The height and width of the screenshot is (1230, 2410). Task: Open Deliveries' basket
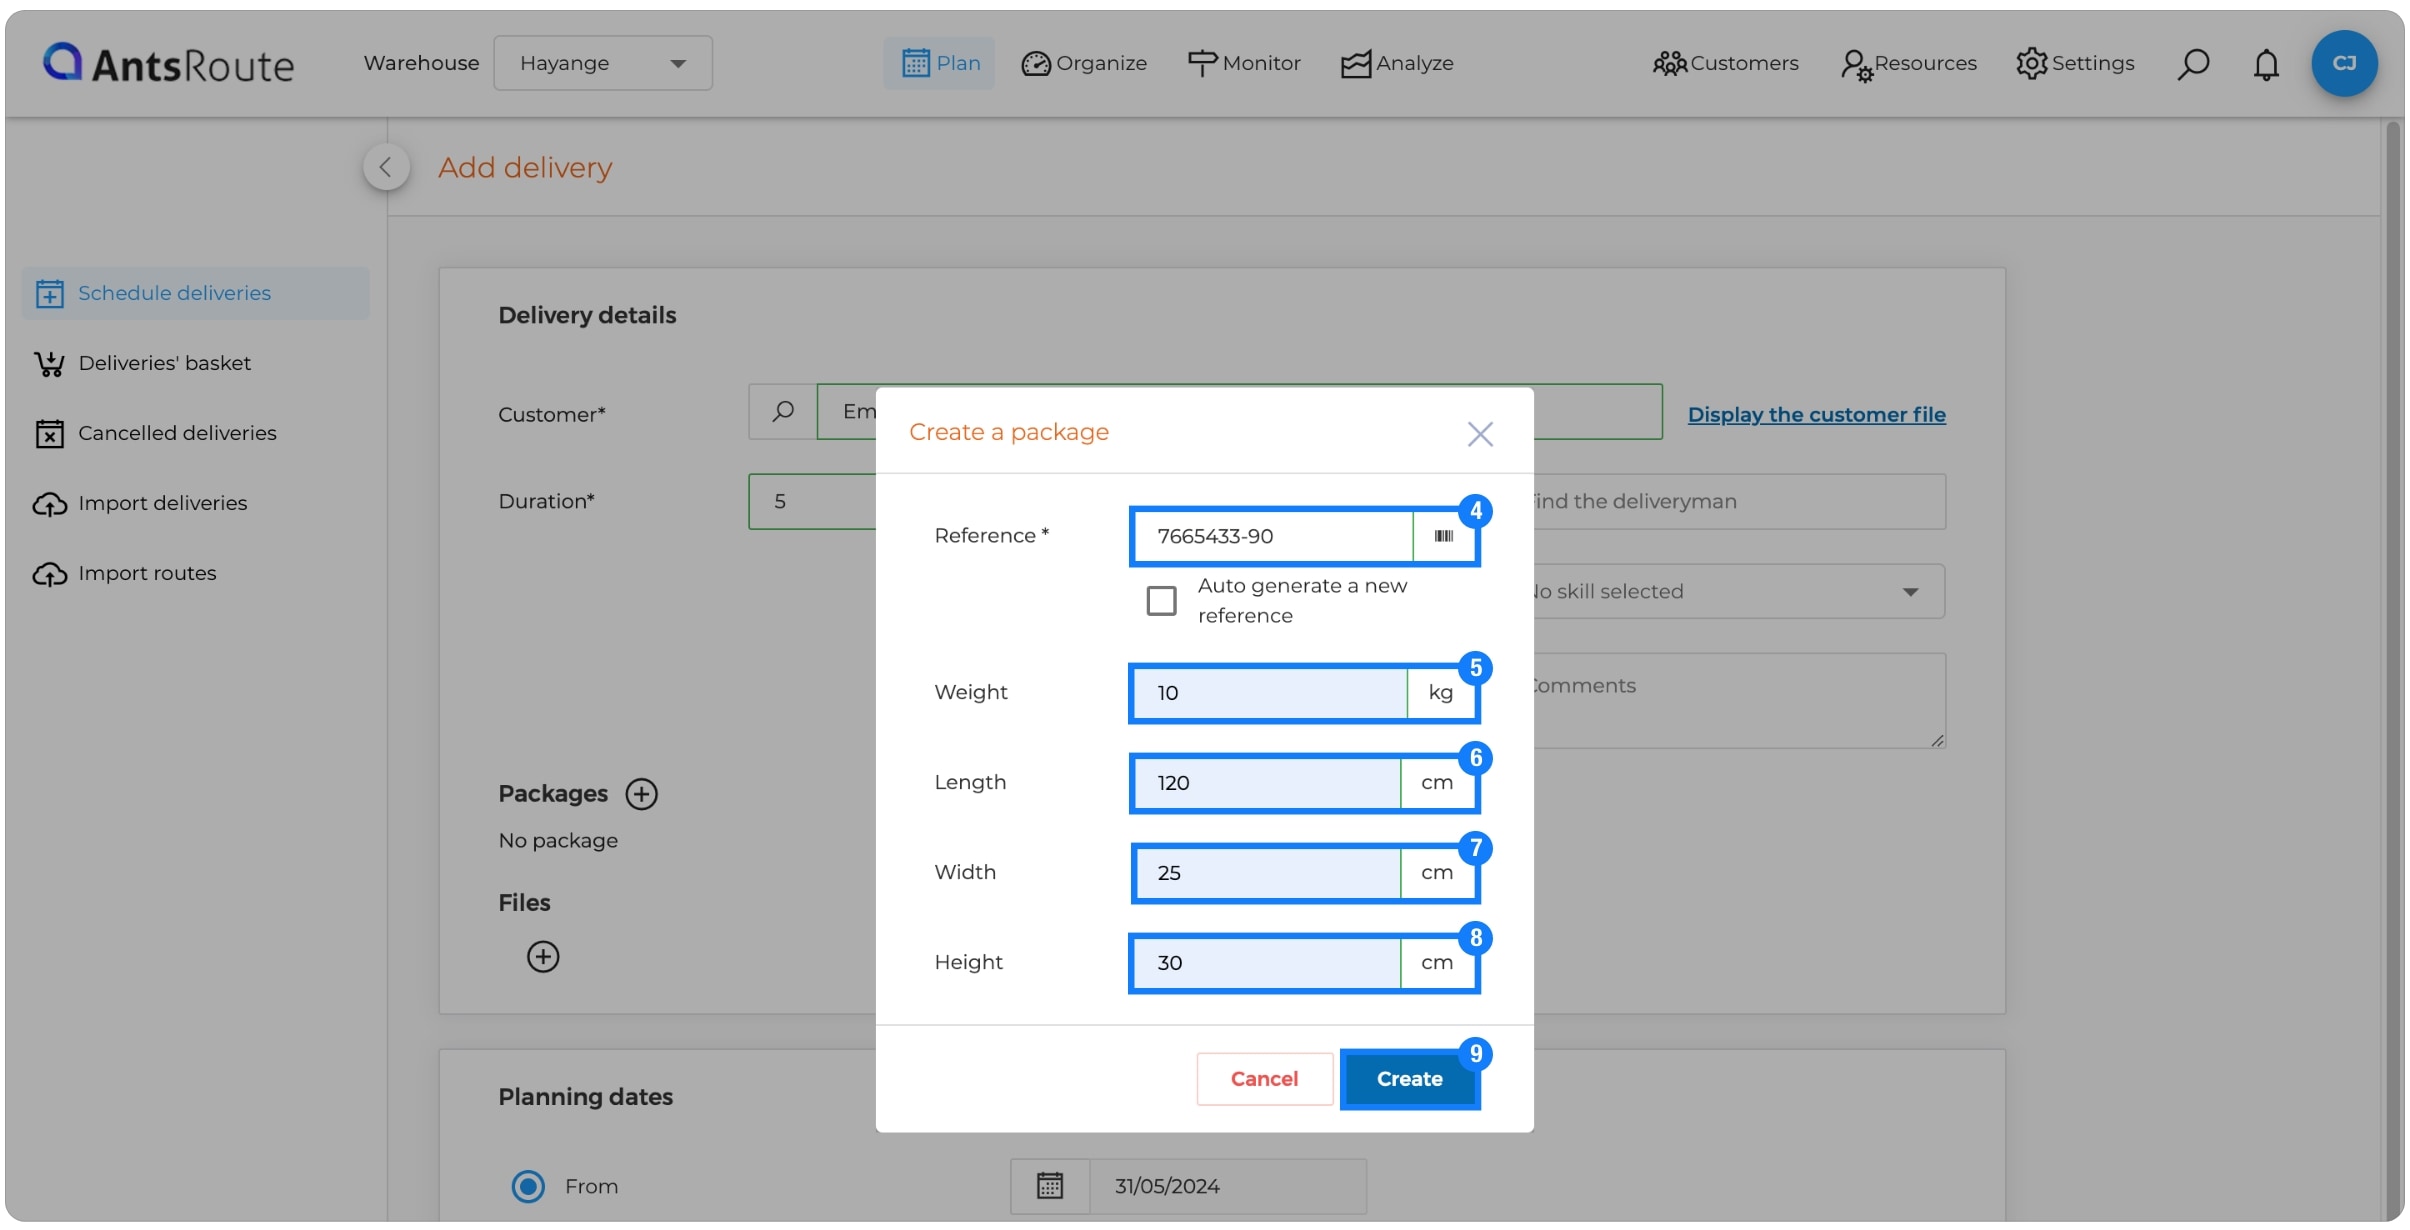tap(143, 363)
